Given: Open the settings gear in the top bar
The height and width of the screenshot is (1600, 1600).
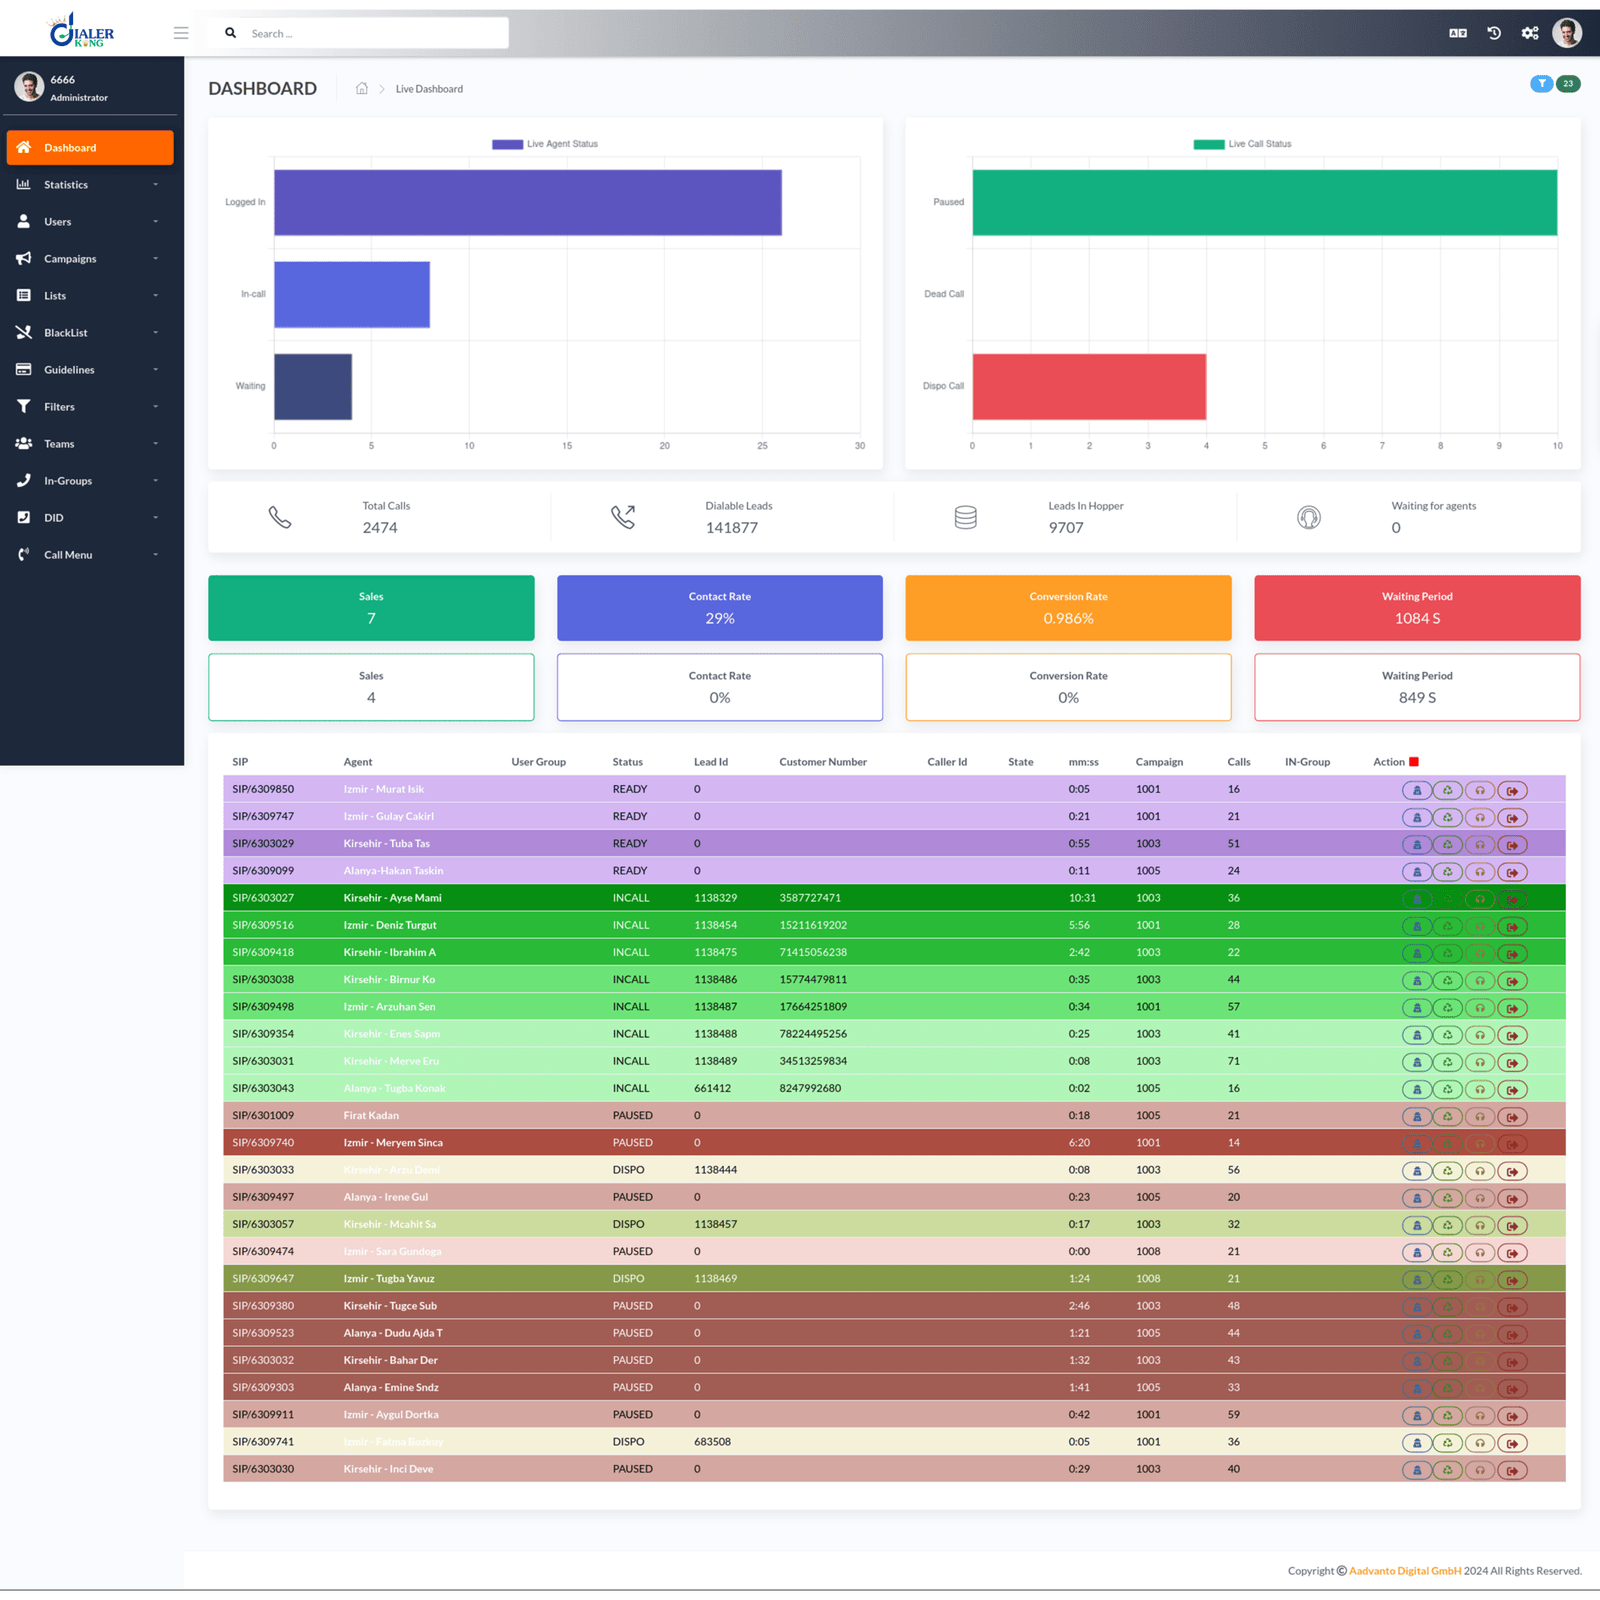Looking at the screenshot, I should click(x=1529, y=32).
